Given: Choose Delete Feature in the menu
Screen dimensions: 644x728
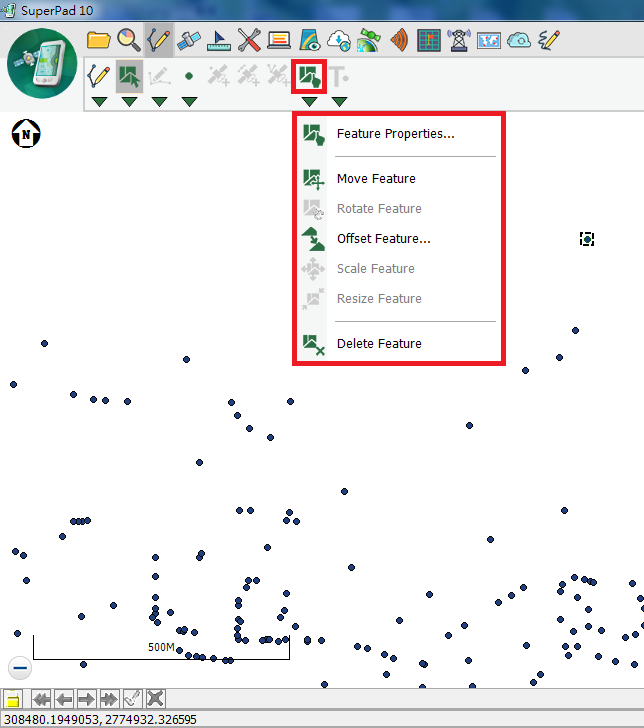Looking at the screenshot, I should [x=399, y=344].
